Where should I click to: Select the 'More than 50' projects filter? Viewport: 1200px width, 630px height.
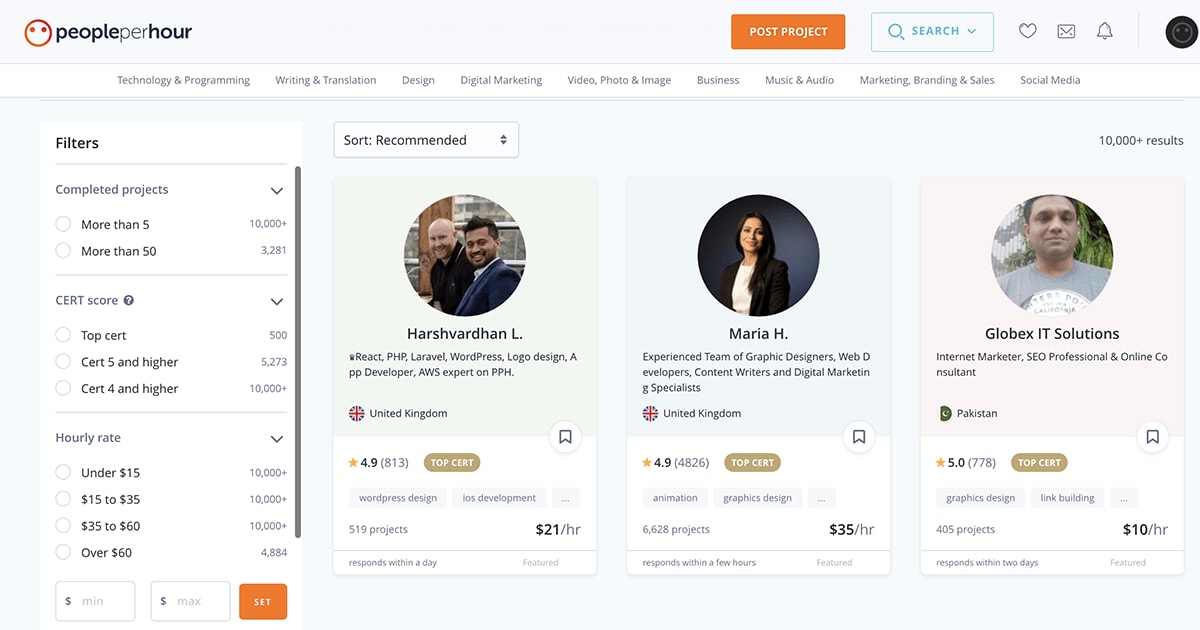(62, 251)
